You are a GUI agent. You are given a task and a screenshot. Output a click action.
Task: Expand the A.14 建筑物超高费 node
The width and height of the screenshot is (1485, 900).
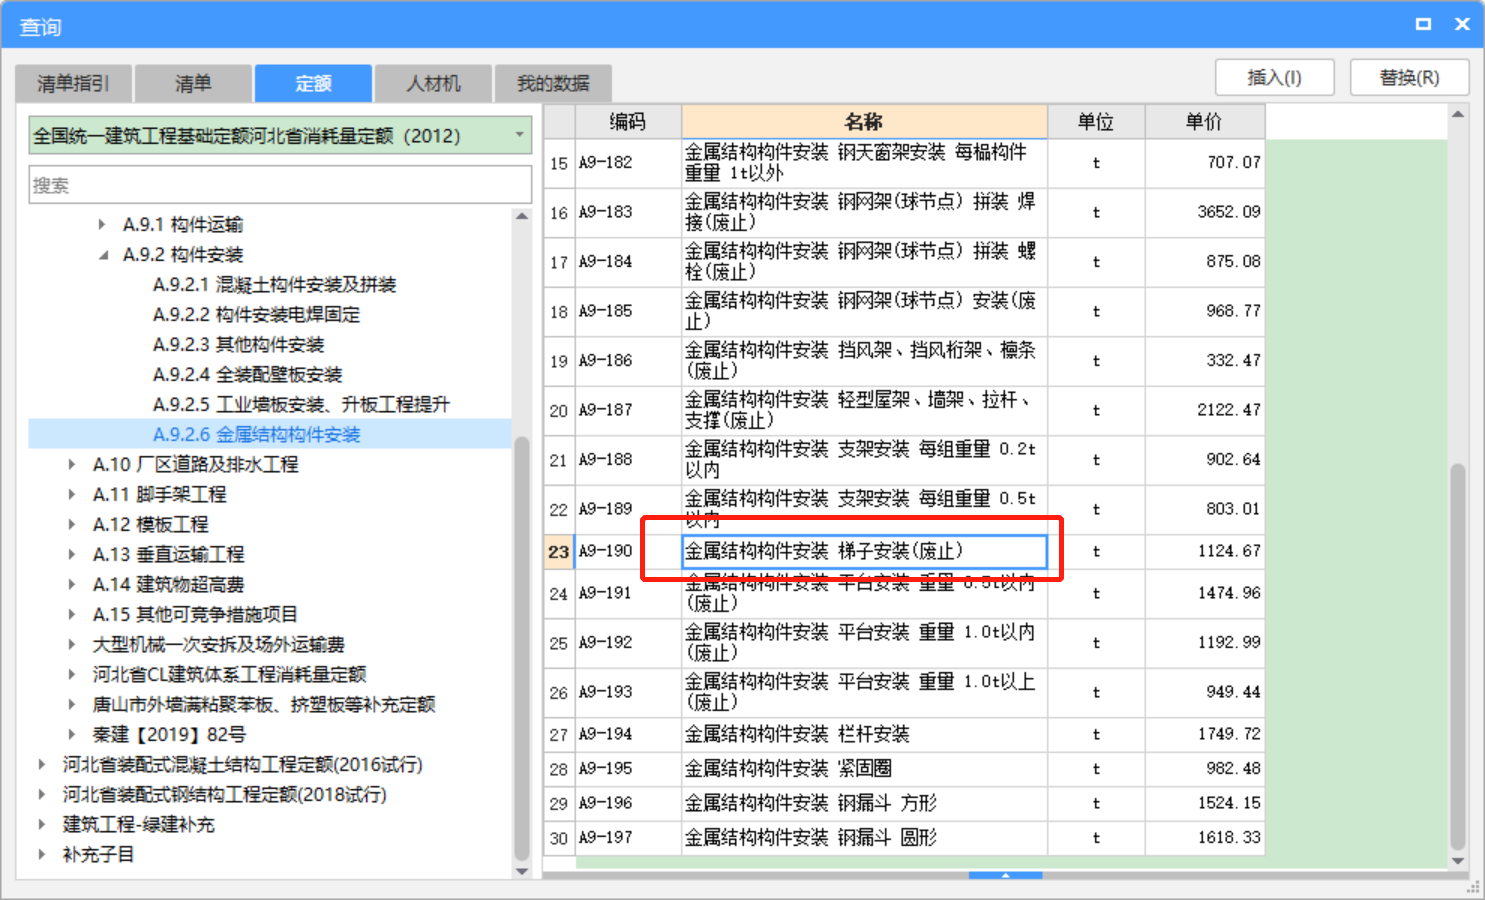72,585
